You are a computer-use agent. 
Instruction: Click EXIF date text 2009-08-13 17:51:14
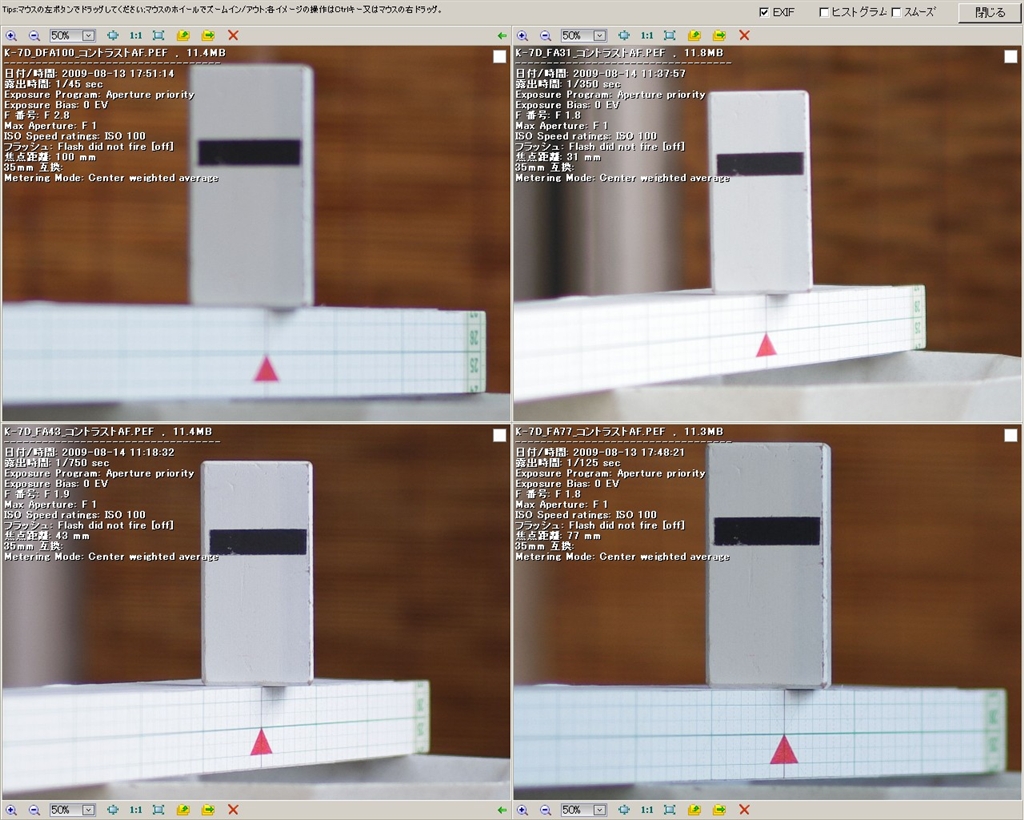tap(118, 73)
